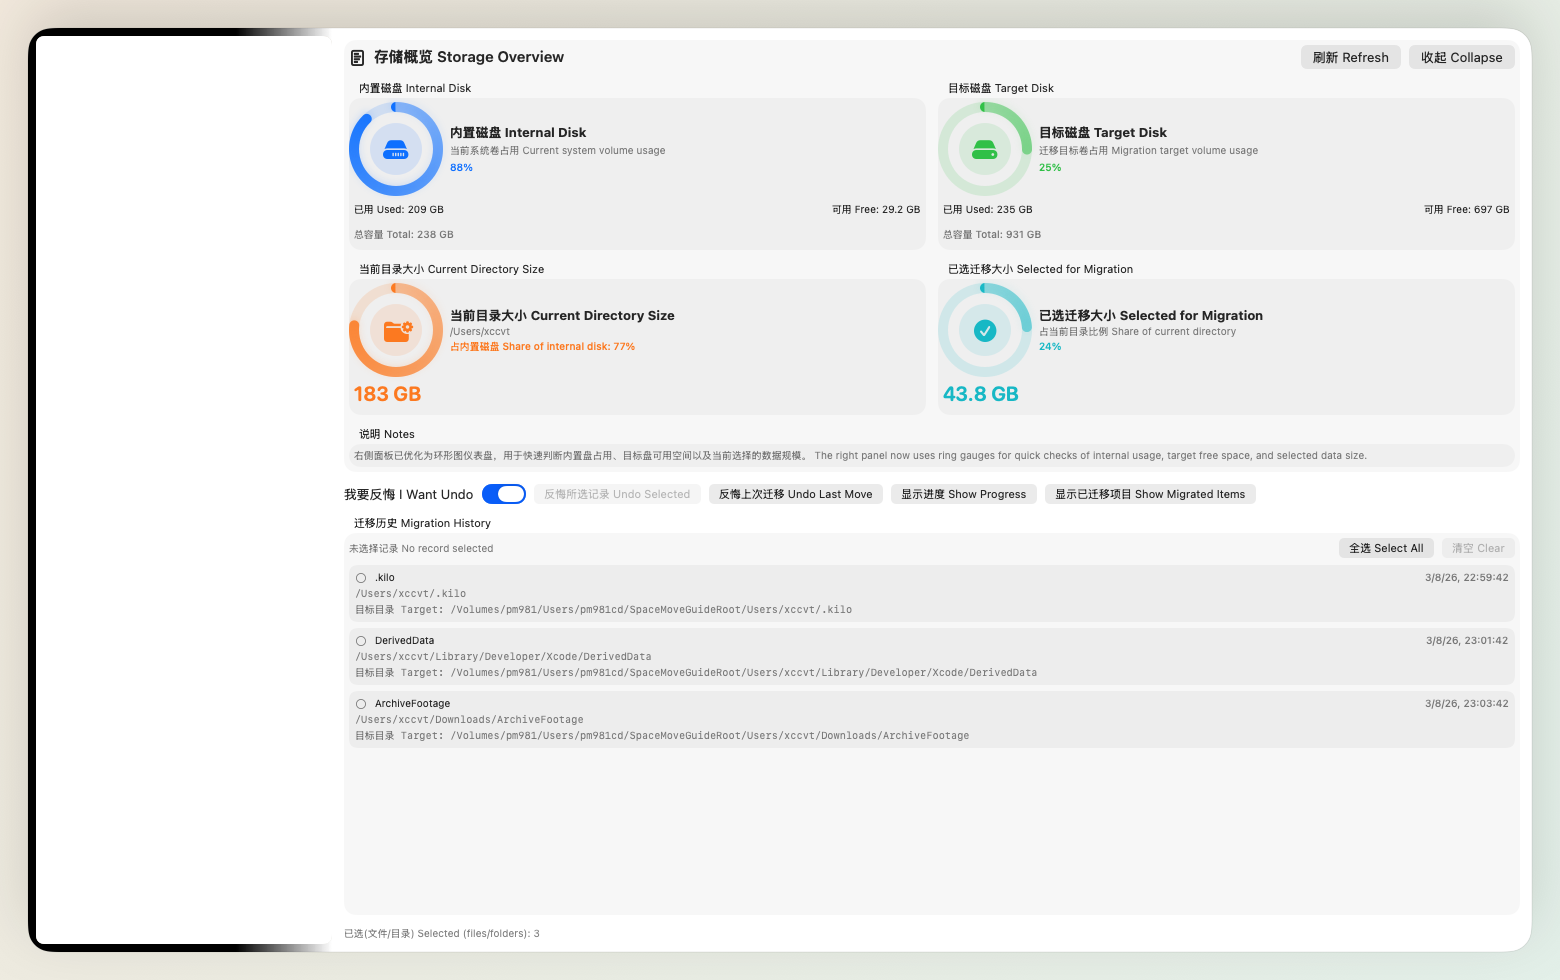Select the DerivedData record radio button

361,641
